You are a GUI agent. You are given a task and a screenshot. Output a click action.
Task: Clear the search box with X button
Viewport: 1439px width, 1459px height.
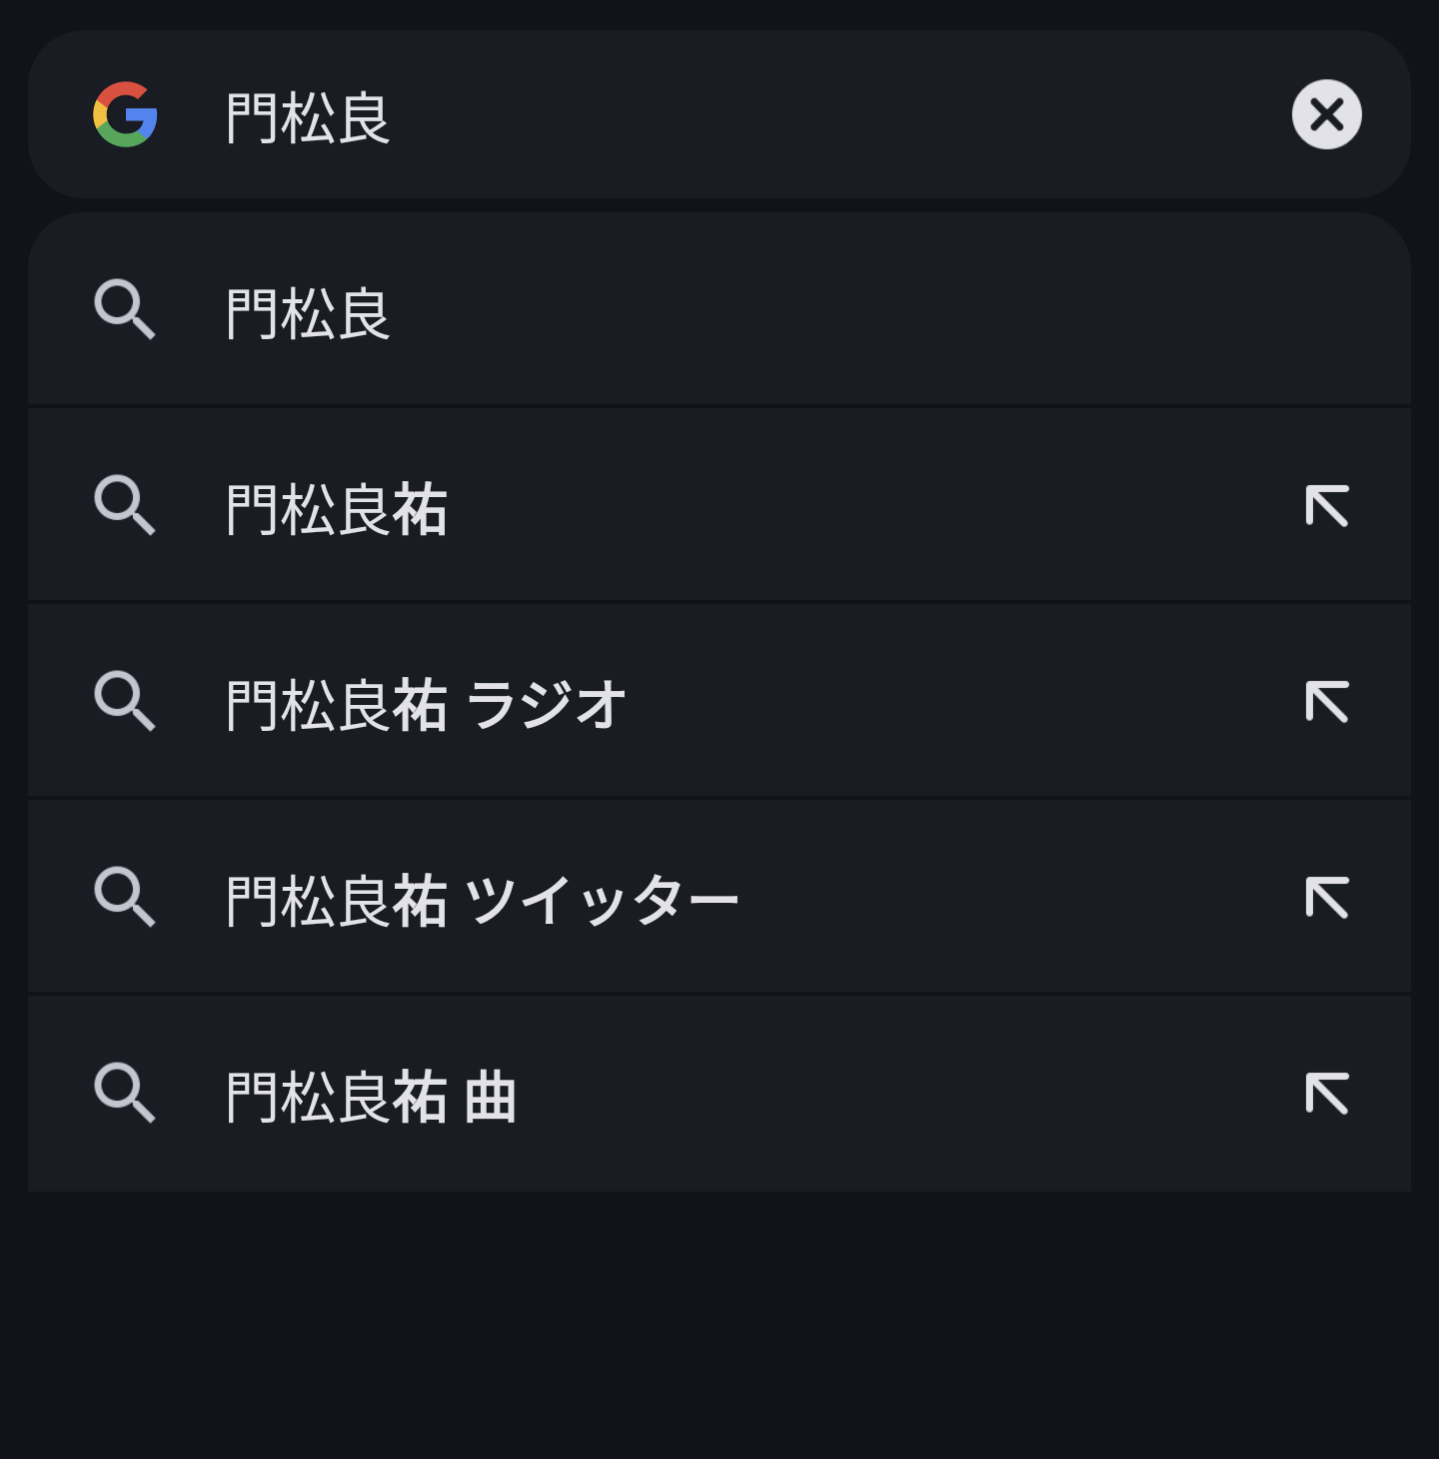tap(1326, 115)
